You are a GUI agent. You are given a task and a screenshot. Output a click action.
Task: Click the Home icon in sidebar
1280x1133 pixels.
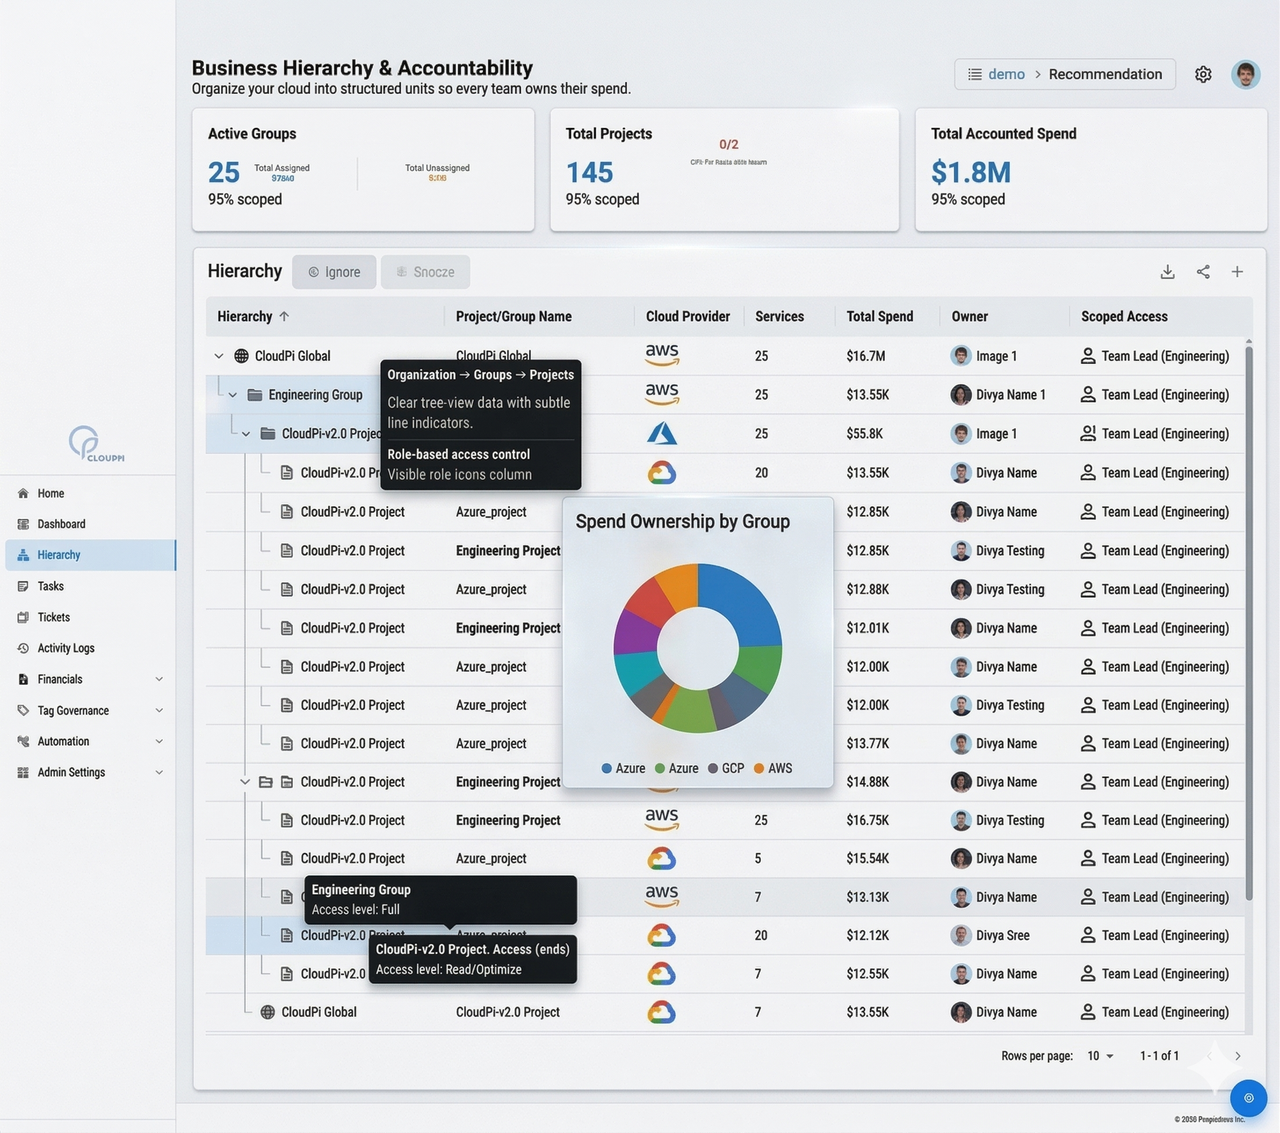pos(23,494)
